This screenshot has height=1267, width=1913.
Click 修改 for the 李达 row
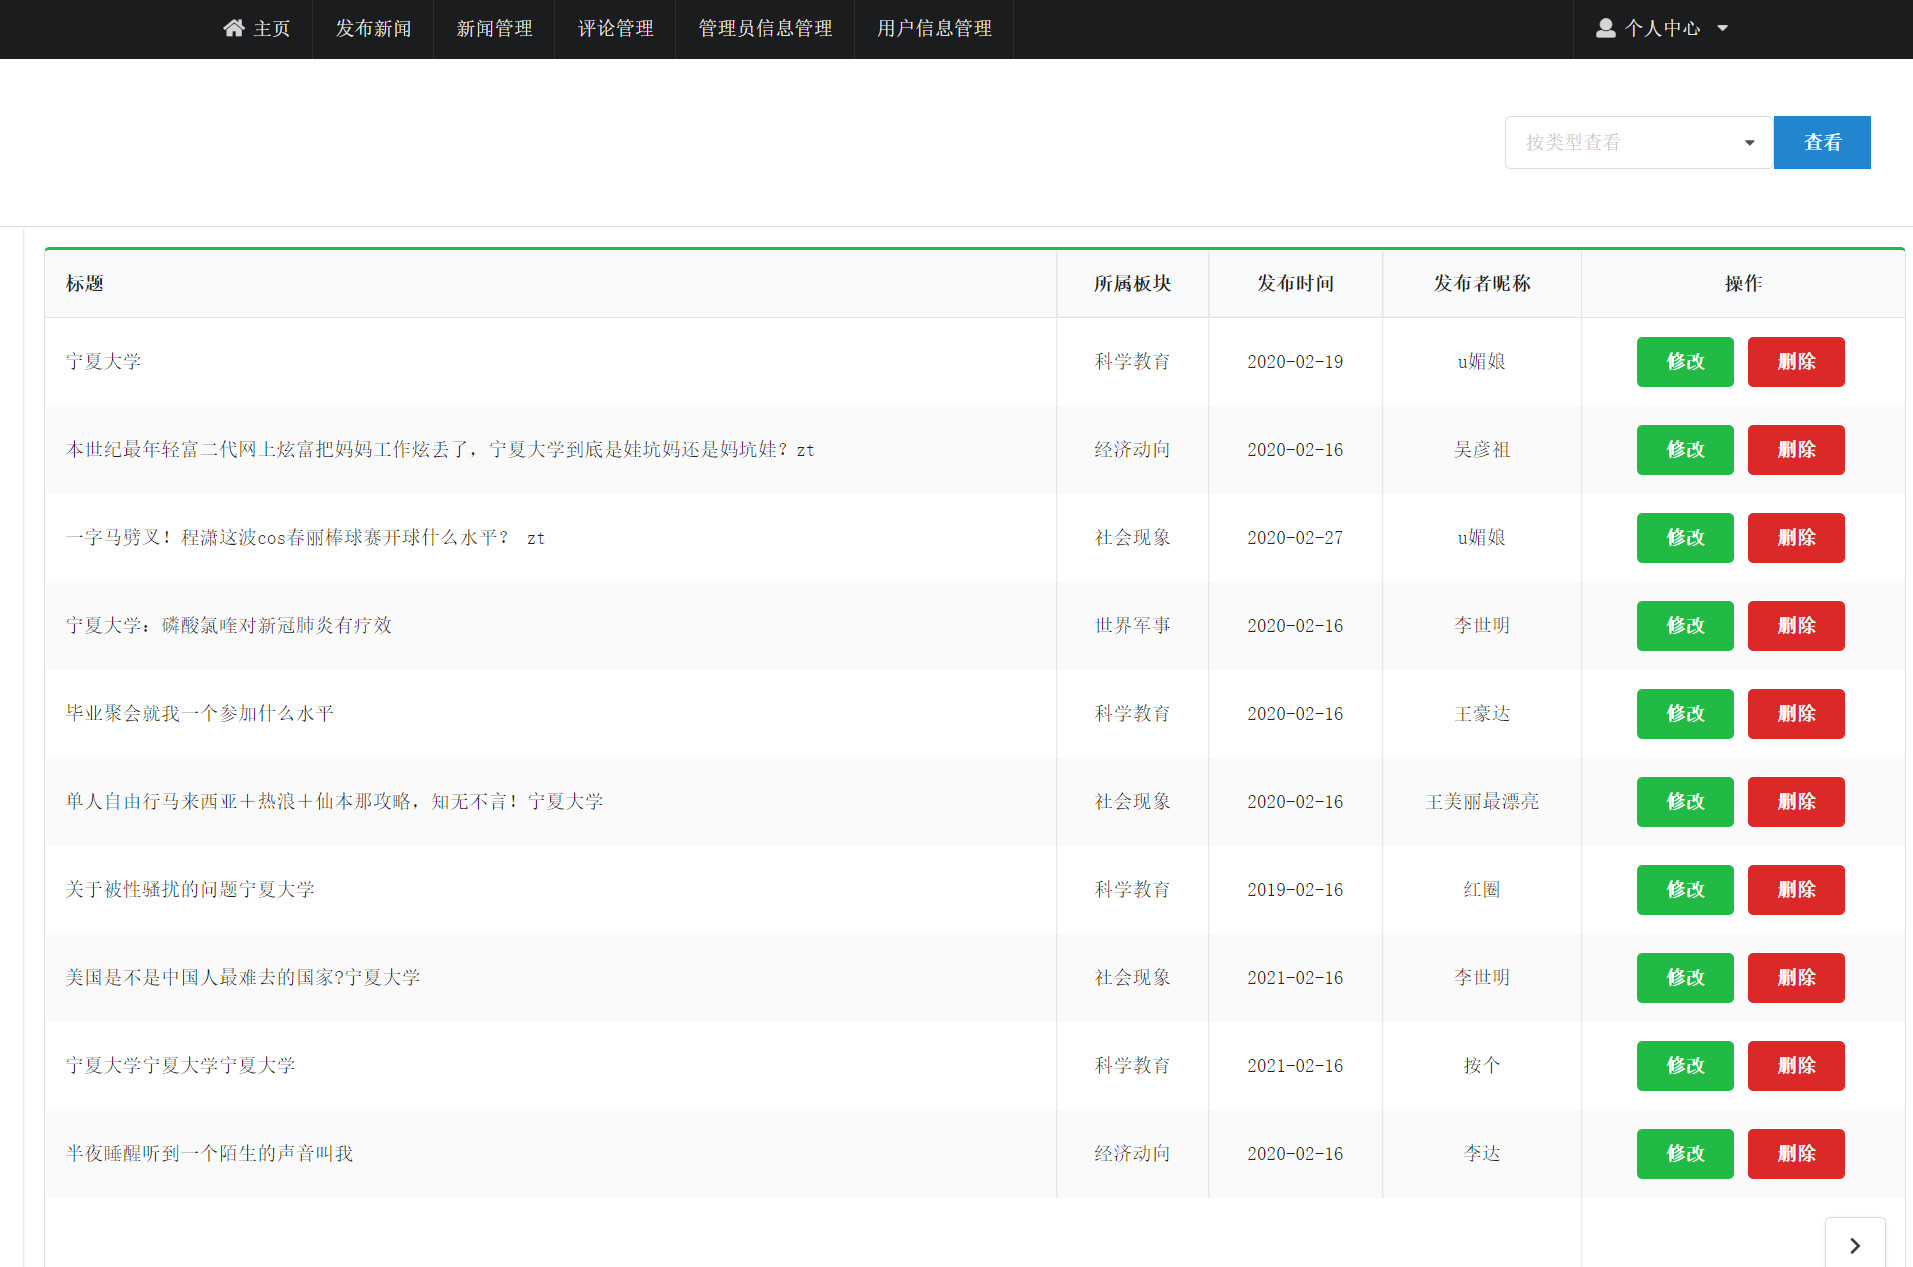[x=1685, y=1154]
